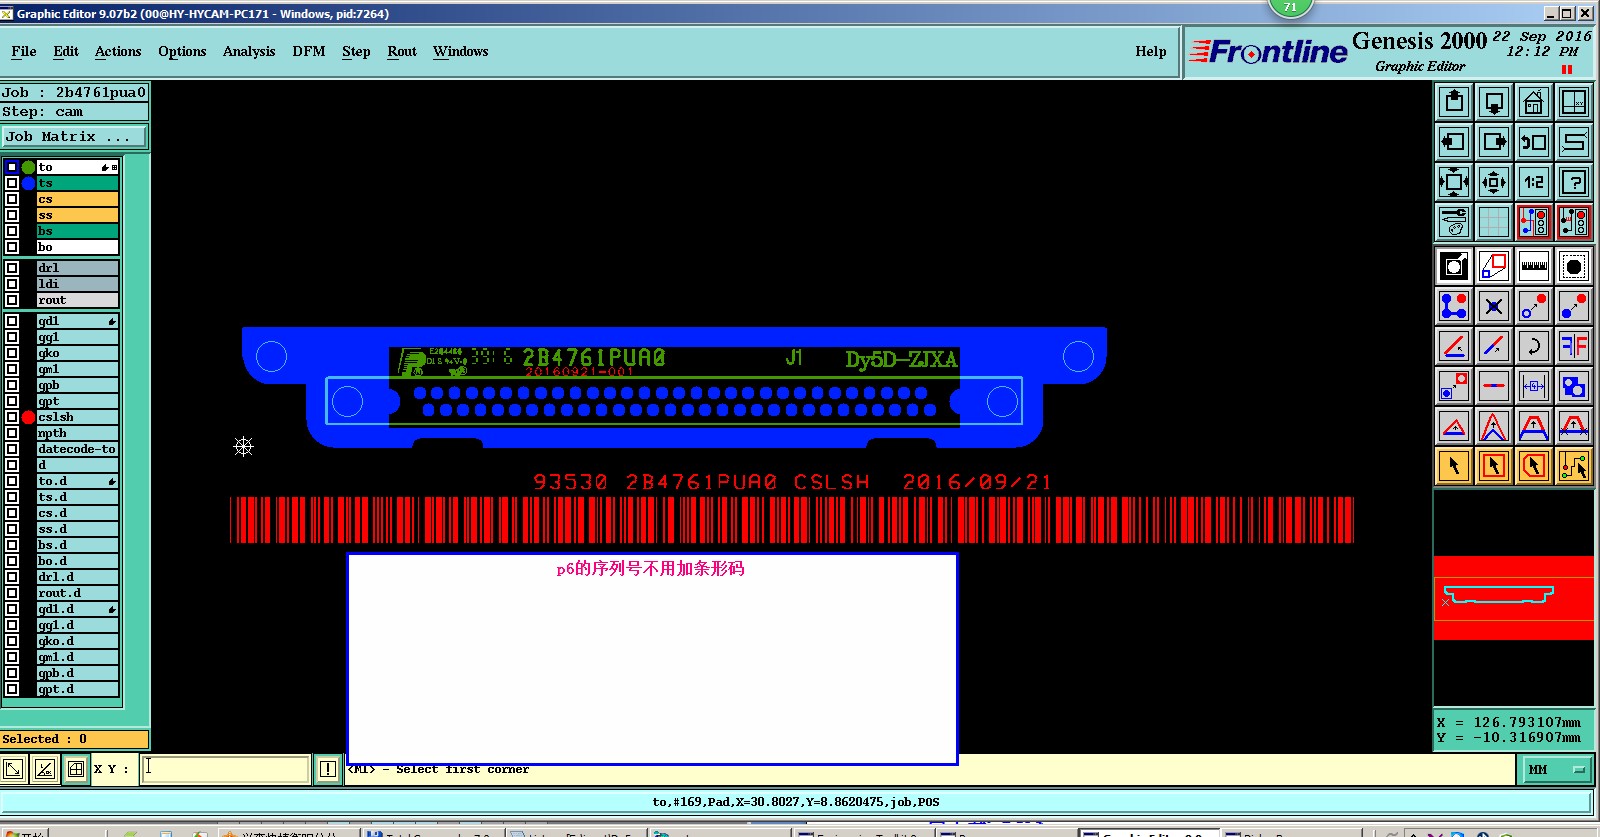Toggle the checkbox for layer npth
This screenshot has height=837, width=1600.
pos(12,433)
